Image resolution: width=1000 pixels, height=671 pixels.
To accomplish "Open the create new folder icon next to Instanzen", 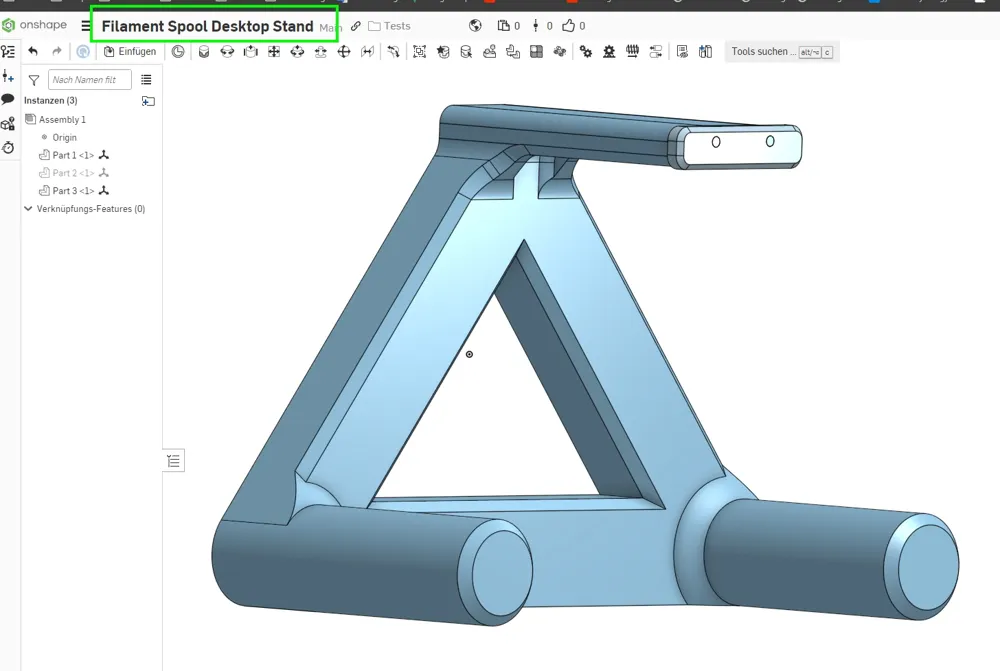I will click(x=148, y=101).
